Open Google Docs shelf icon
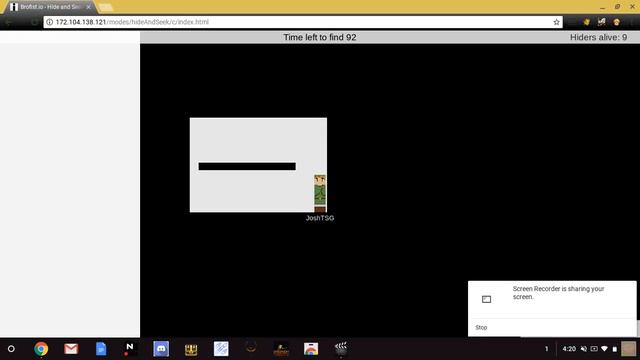Screen dimensions: 640x360 pyautogui.click(x=101, y=349)
